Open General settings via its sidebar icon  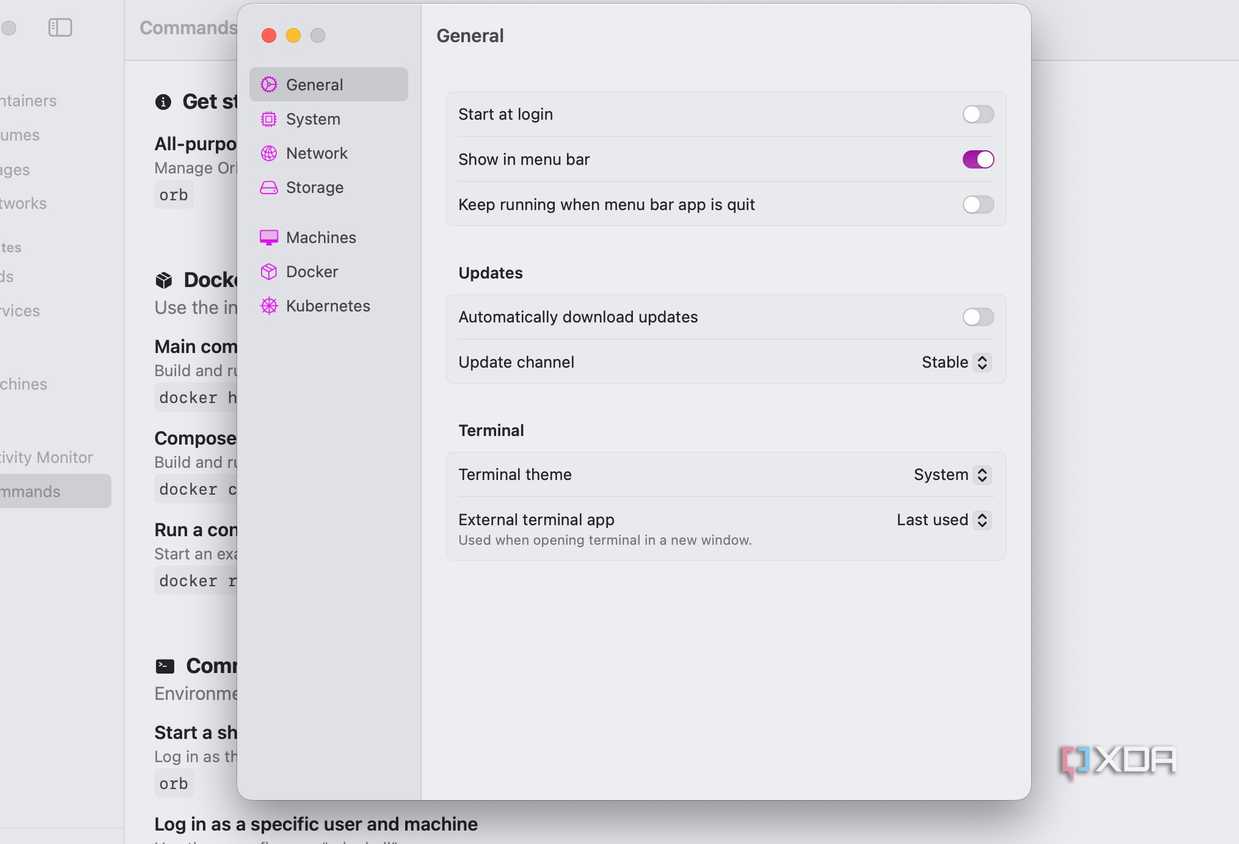coord(268,85)
